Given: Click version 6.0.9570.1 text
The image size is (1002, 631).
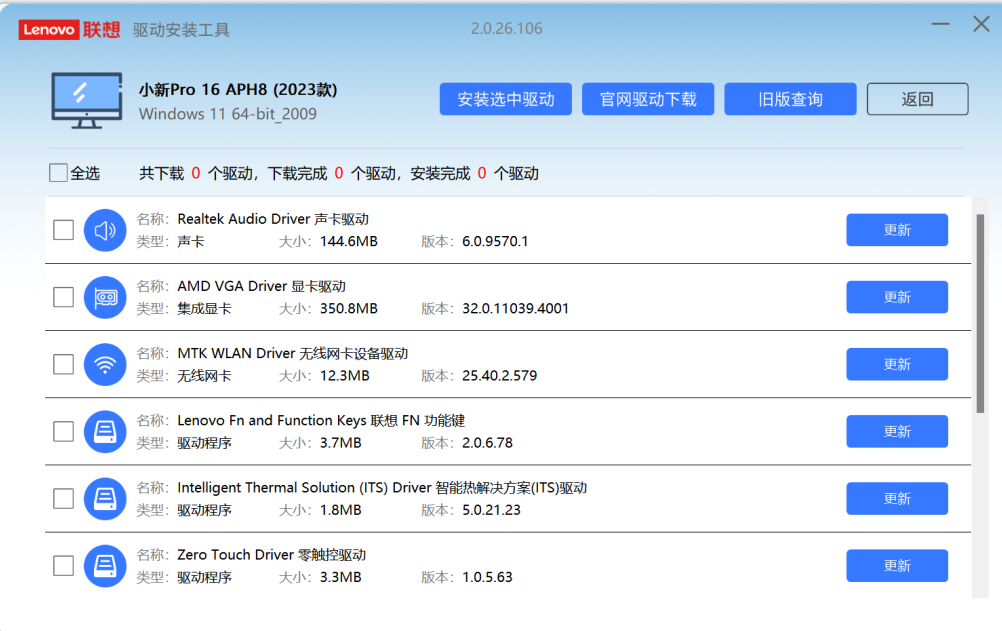Looking at the screenshot, I should pos(495,242).
